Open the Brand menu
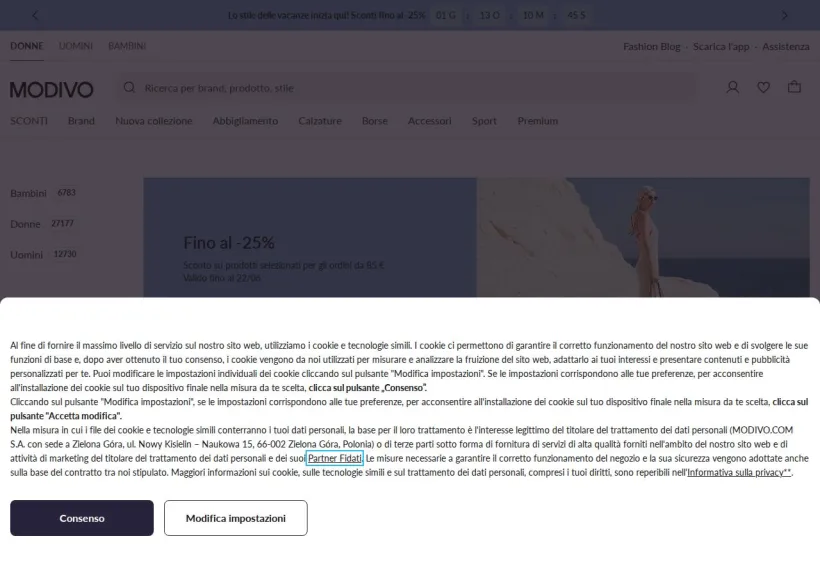This screenshot has height=577, width=820. [x=81, y=121]
